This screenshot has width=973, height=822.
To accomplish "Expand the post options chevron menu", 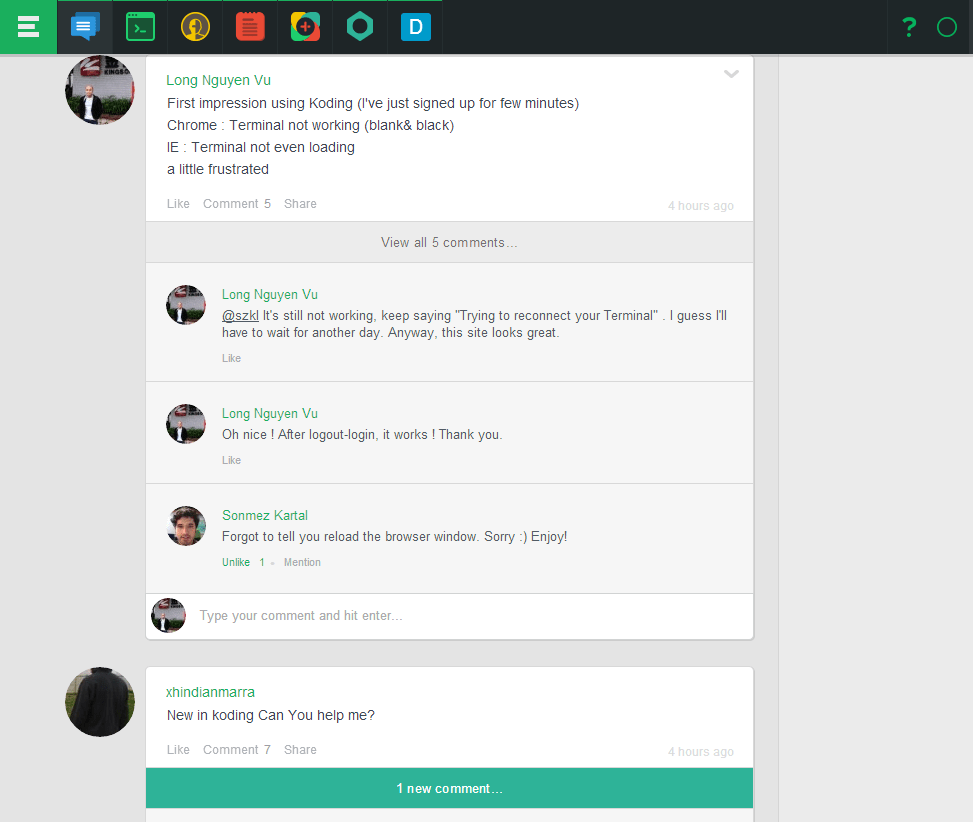I will (731, 74).
